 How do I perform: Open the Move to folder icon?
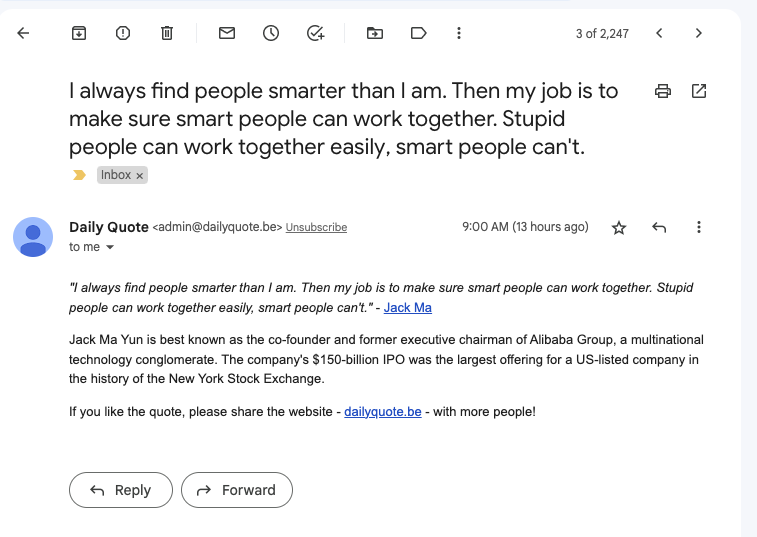point(375,33)
